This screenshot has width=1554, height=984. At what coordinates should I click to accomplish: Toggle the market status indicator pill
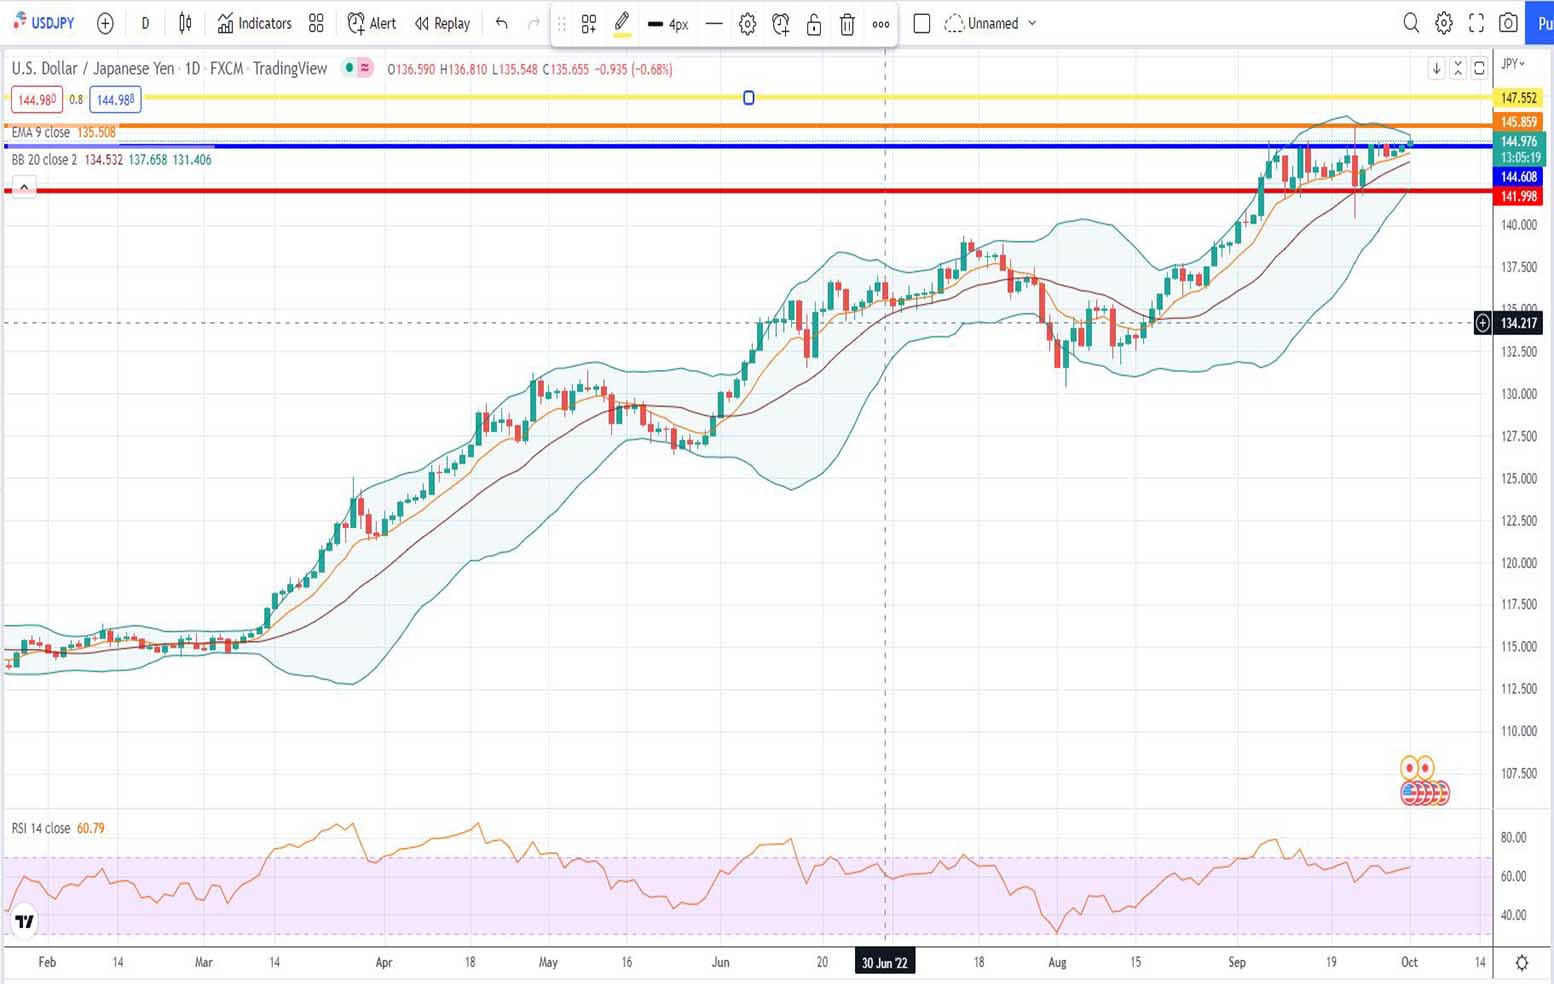coord(357,68)
